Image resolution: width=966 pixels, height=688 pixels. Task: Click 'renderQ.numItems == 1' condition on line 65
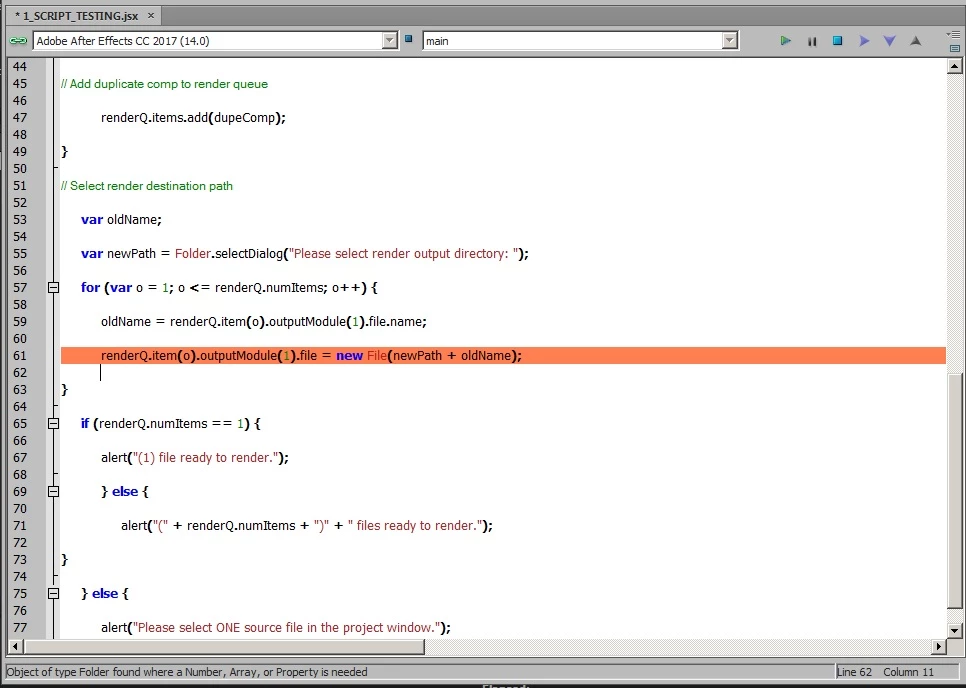tap(171, 423)
